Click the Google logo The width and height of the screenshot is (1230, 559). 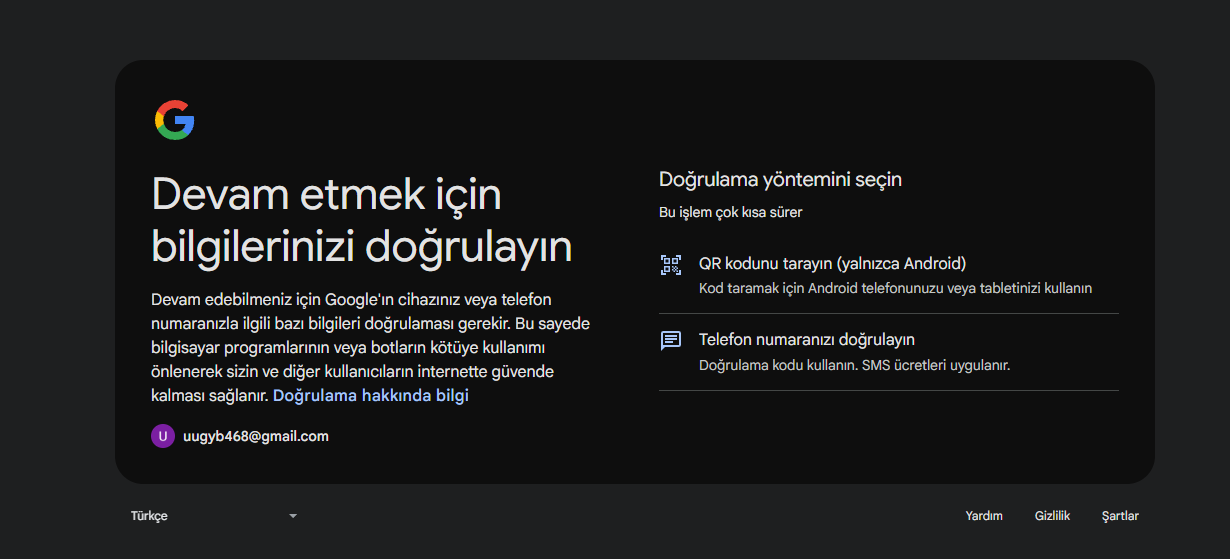tap(175, 120)
